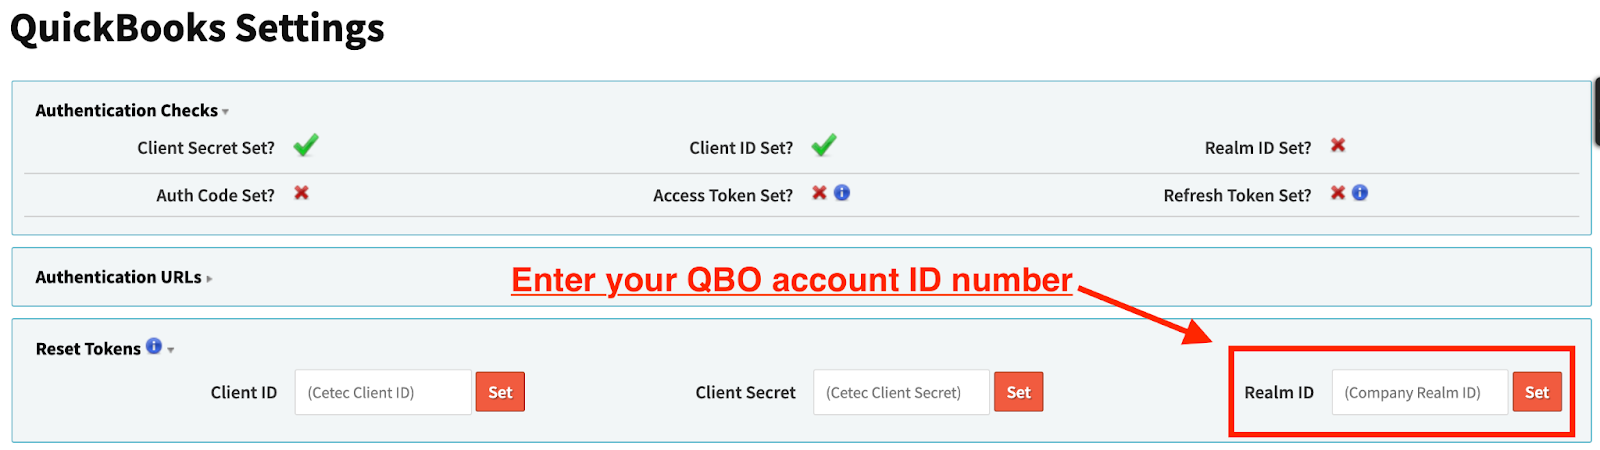
Task: Click the page scrollbar on right edge
Action: click(x=1596, y=112)
